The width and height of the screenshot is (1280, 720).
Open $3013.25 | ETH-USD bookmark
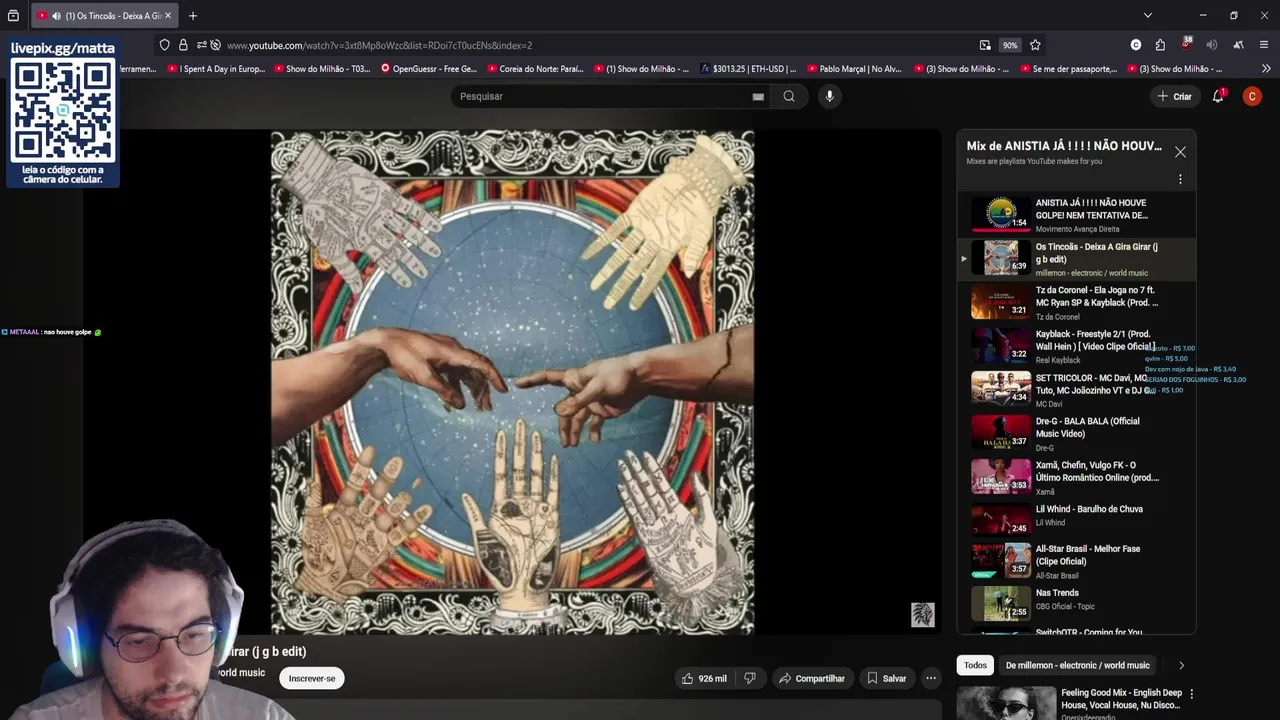pos(749,69)
